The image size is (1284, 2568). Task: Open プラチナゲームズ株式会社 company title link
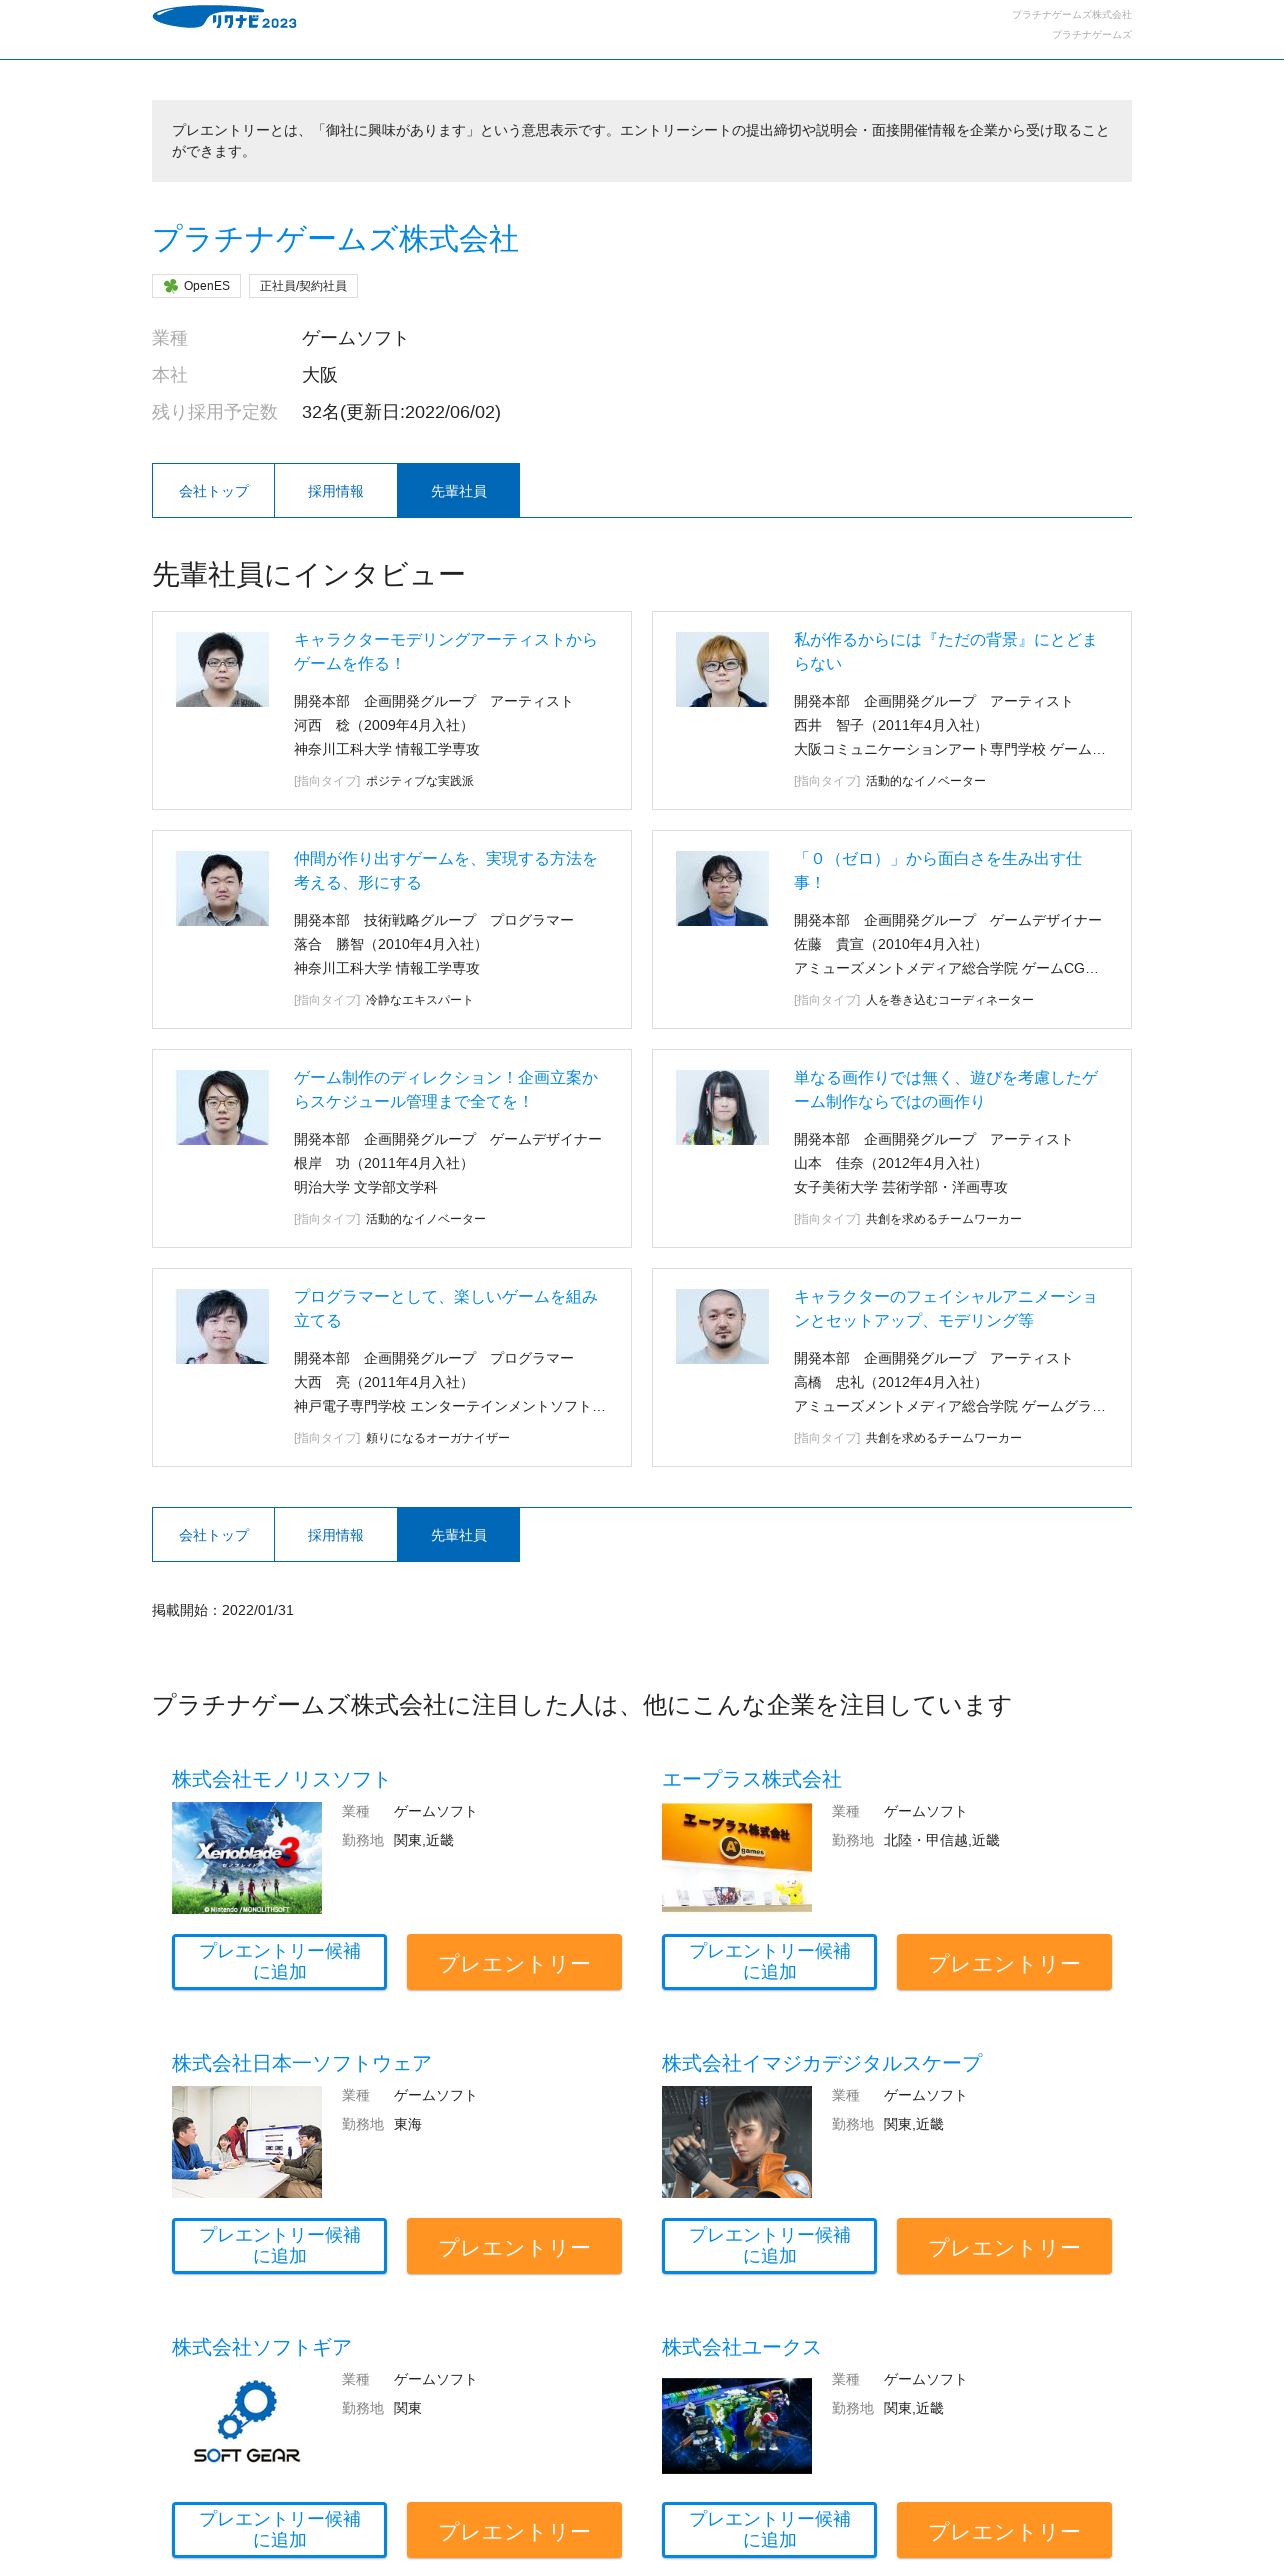[x=335, y=240]
